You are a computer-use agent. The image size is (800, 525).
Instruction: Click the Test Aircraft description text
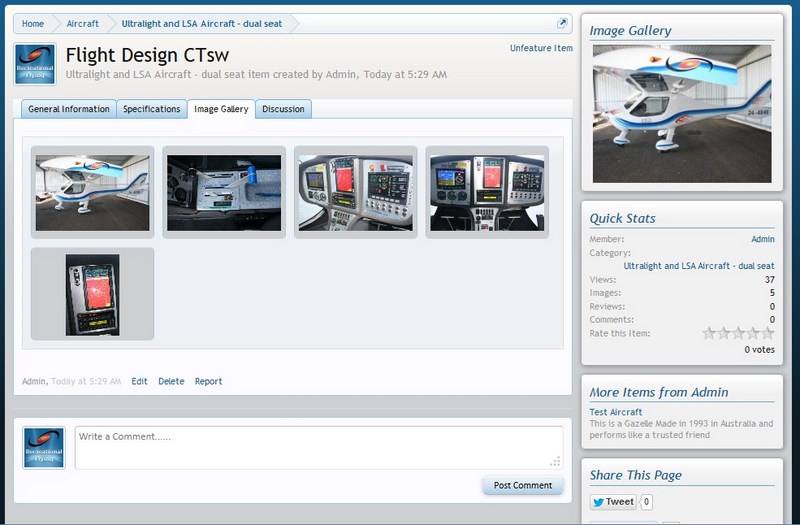coord(681,429)
